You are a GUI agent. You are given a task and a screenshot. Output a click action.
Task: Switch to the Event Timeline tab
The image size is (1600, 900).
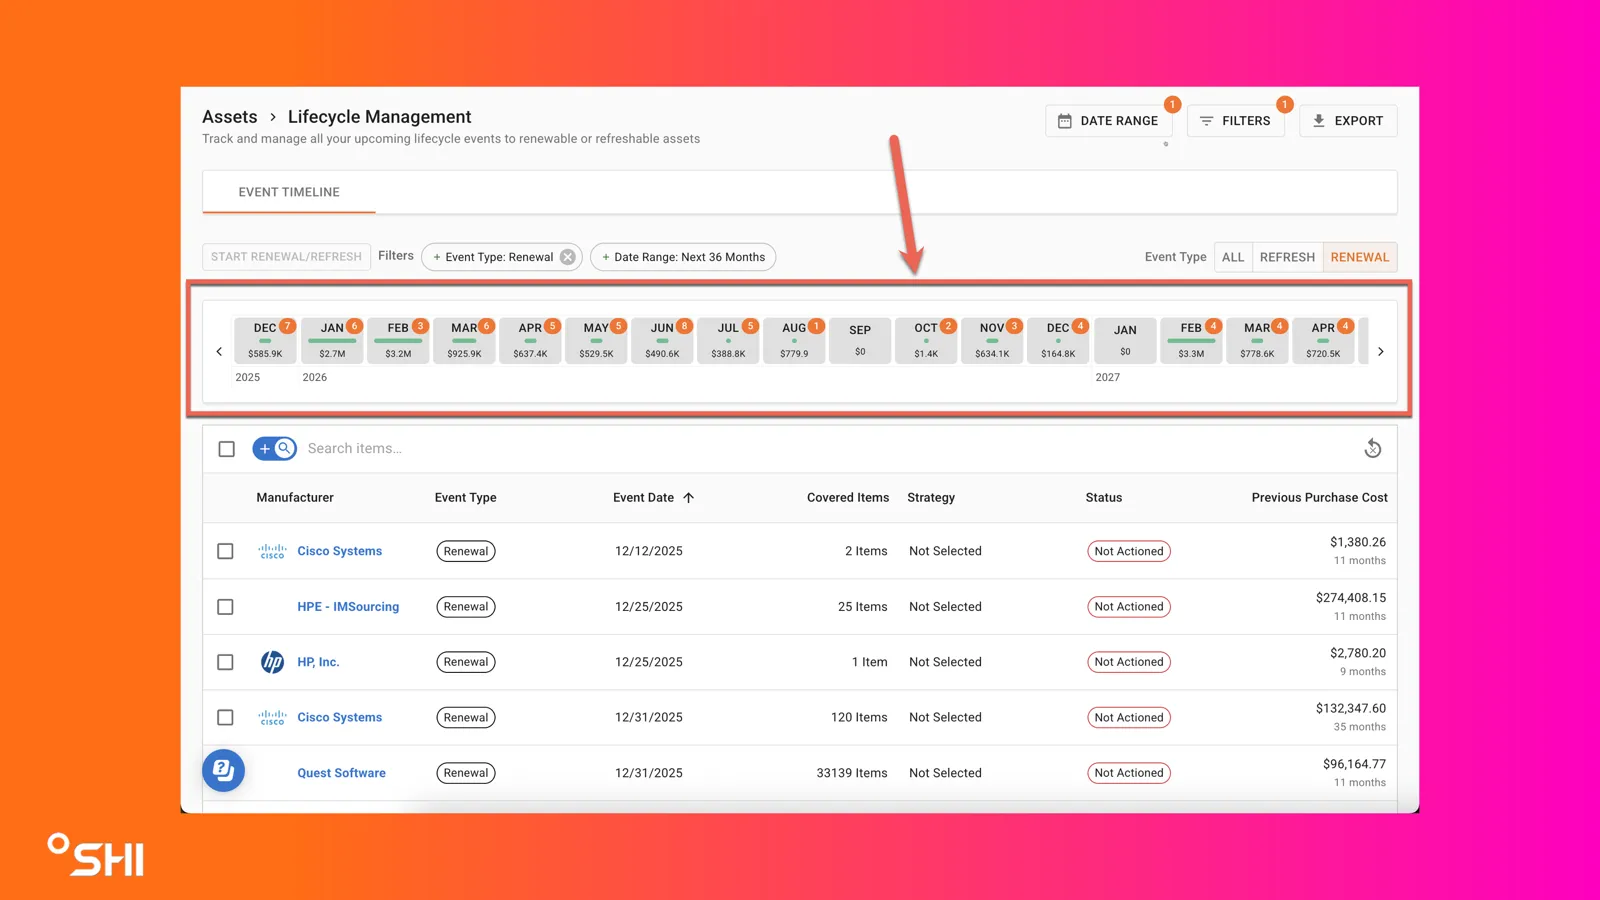pos(289,192)
